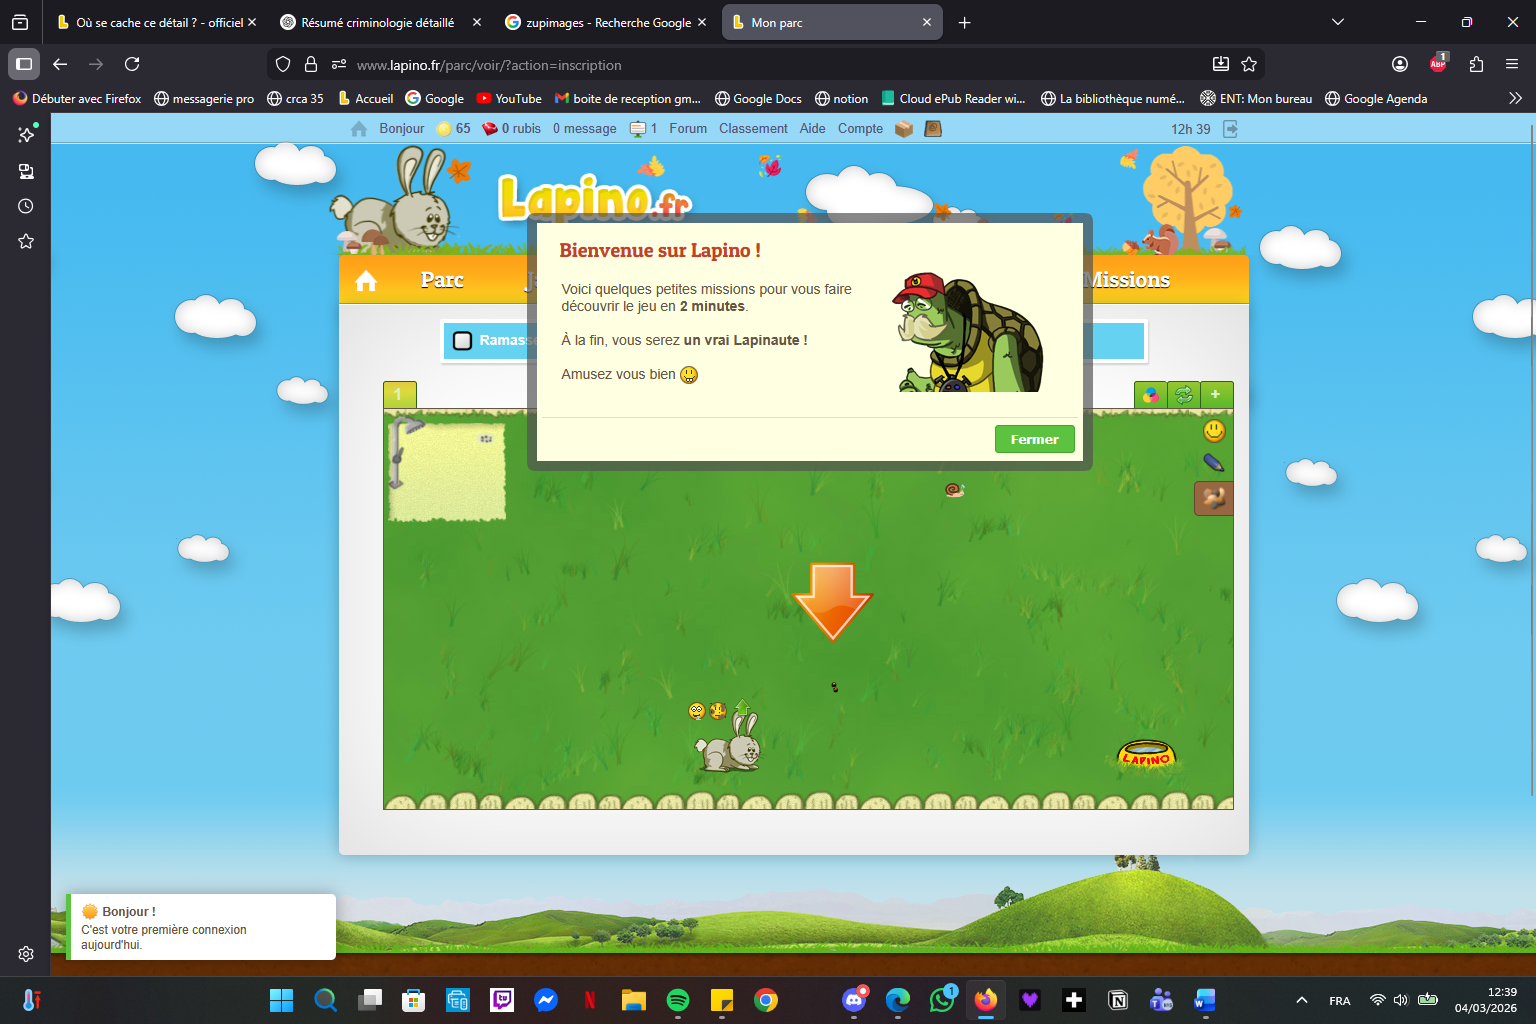Open the Missions menu in orange bar
This screenshot has height=1024, width=1536.
pos(1127,280)
